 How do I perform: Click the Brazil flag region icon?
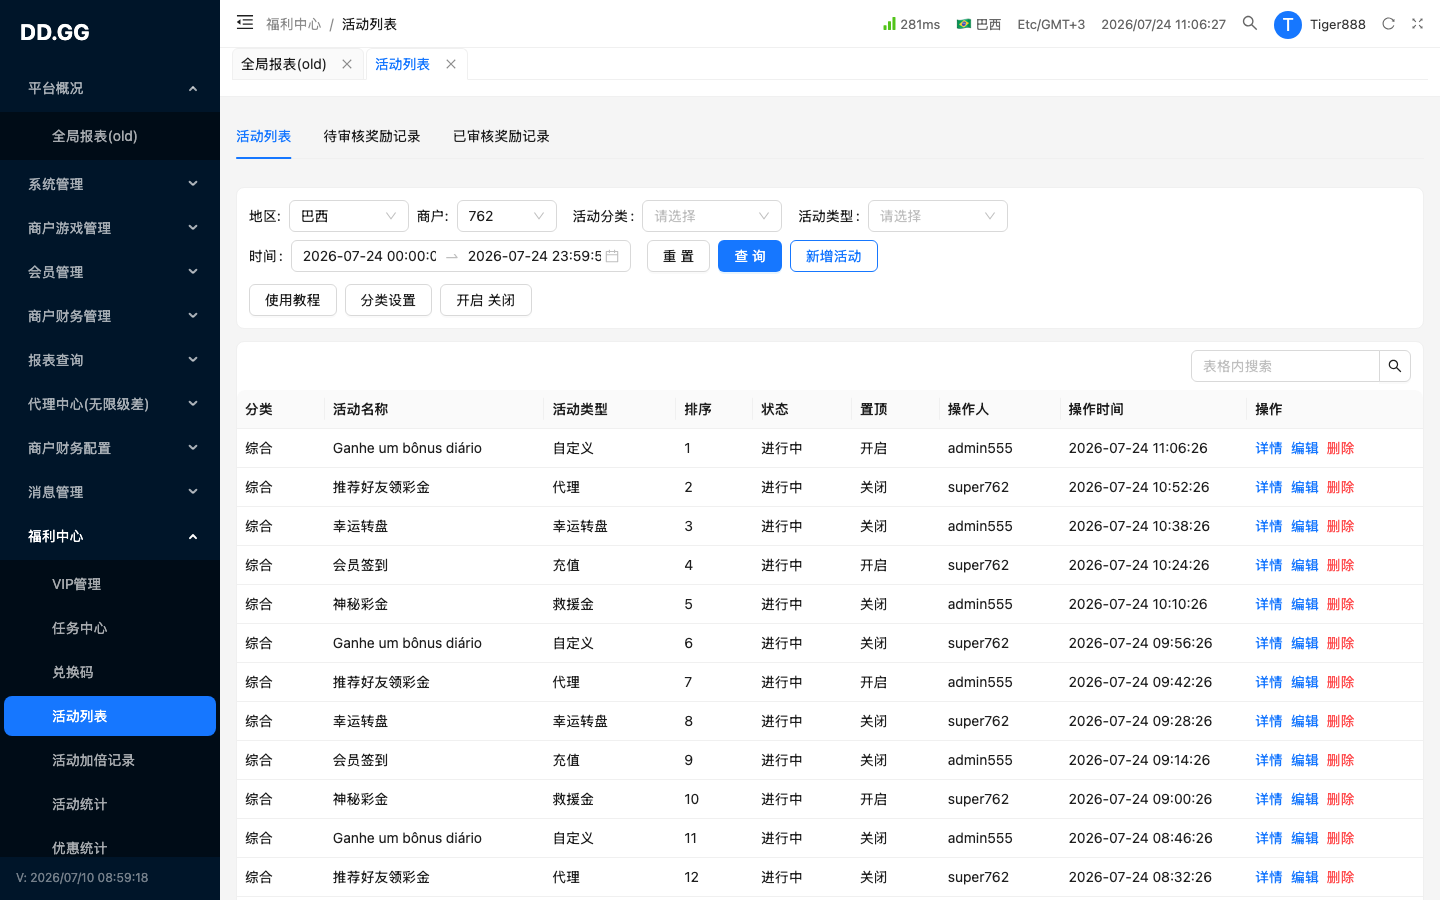[x=964, y=23]
